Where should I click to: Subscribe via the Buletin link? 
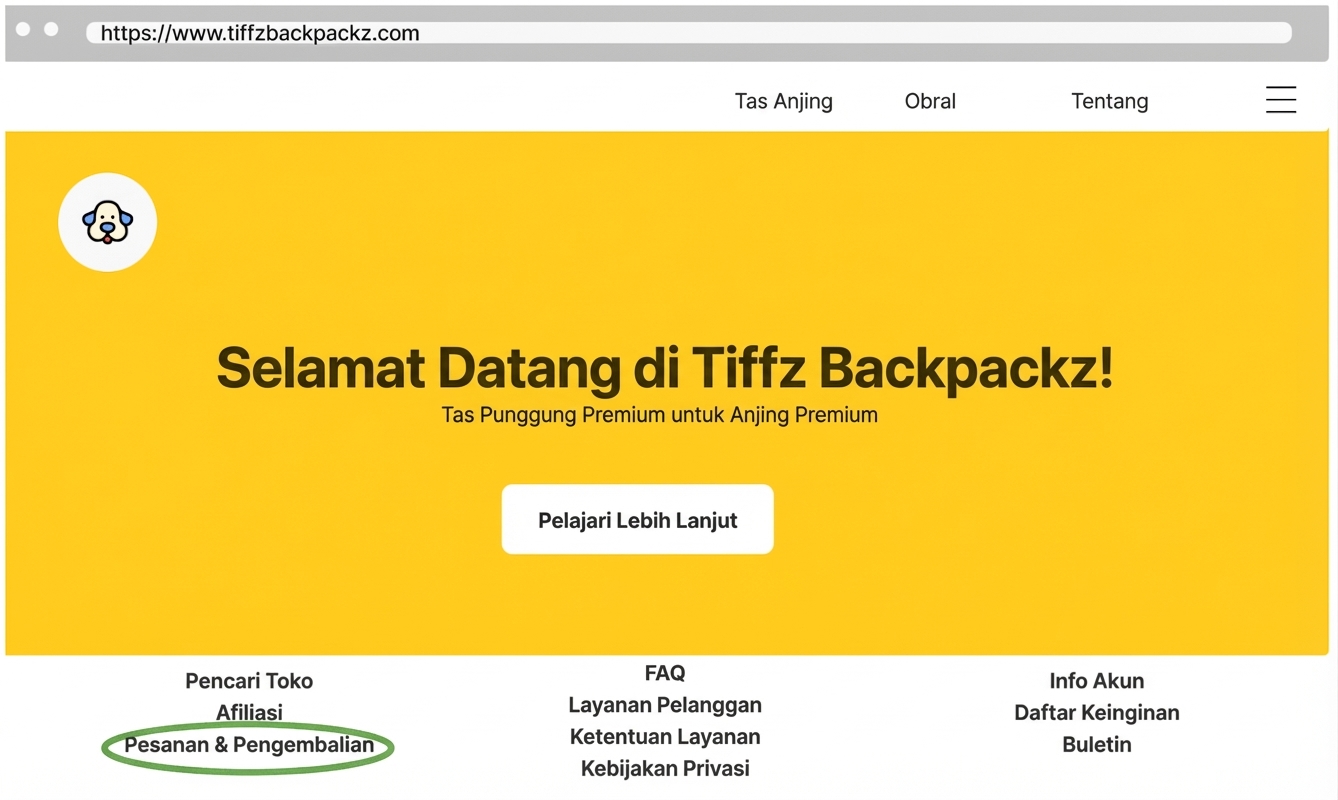click(x=1097, y=745)
